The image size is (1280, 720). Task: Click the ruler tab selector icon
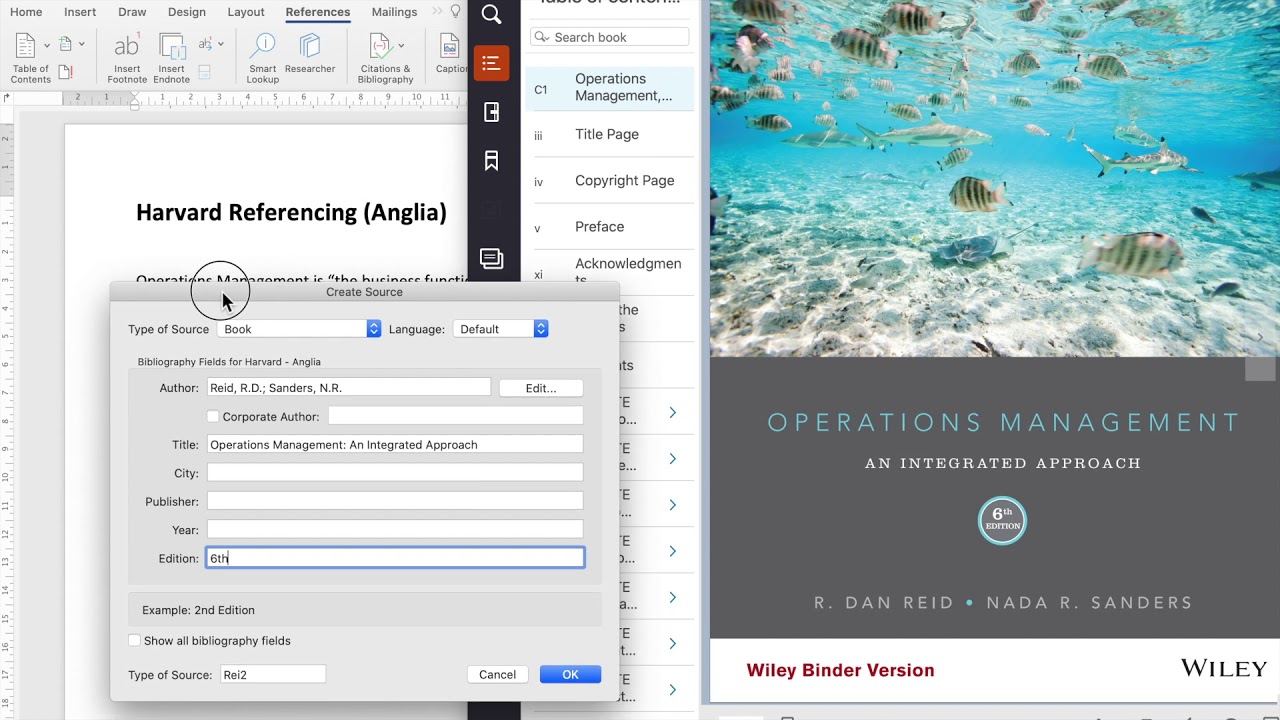(x=6, y=98)
